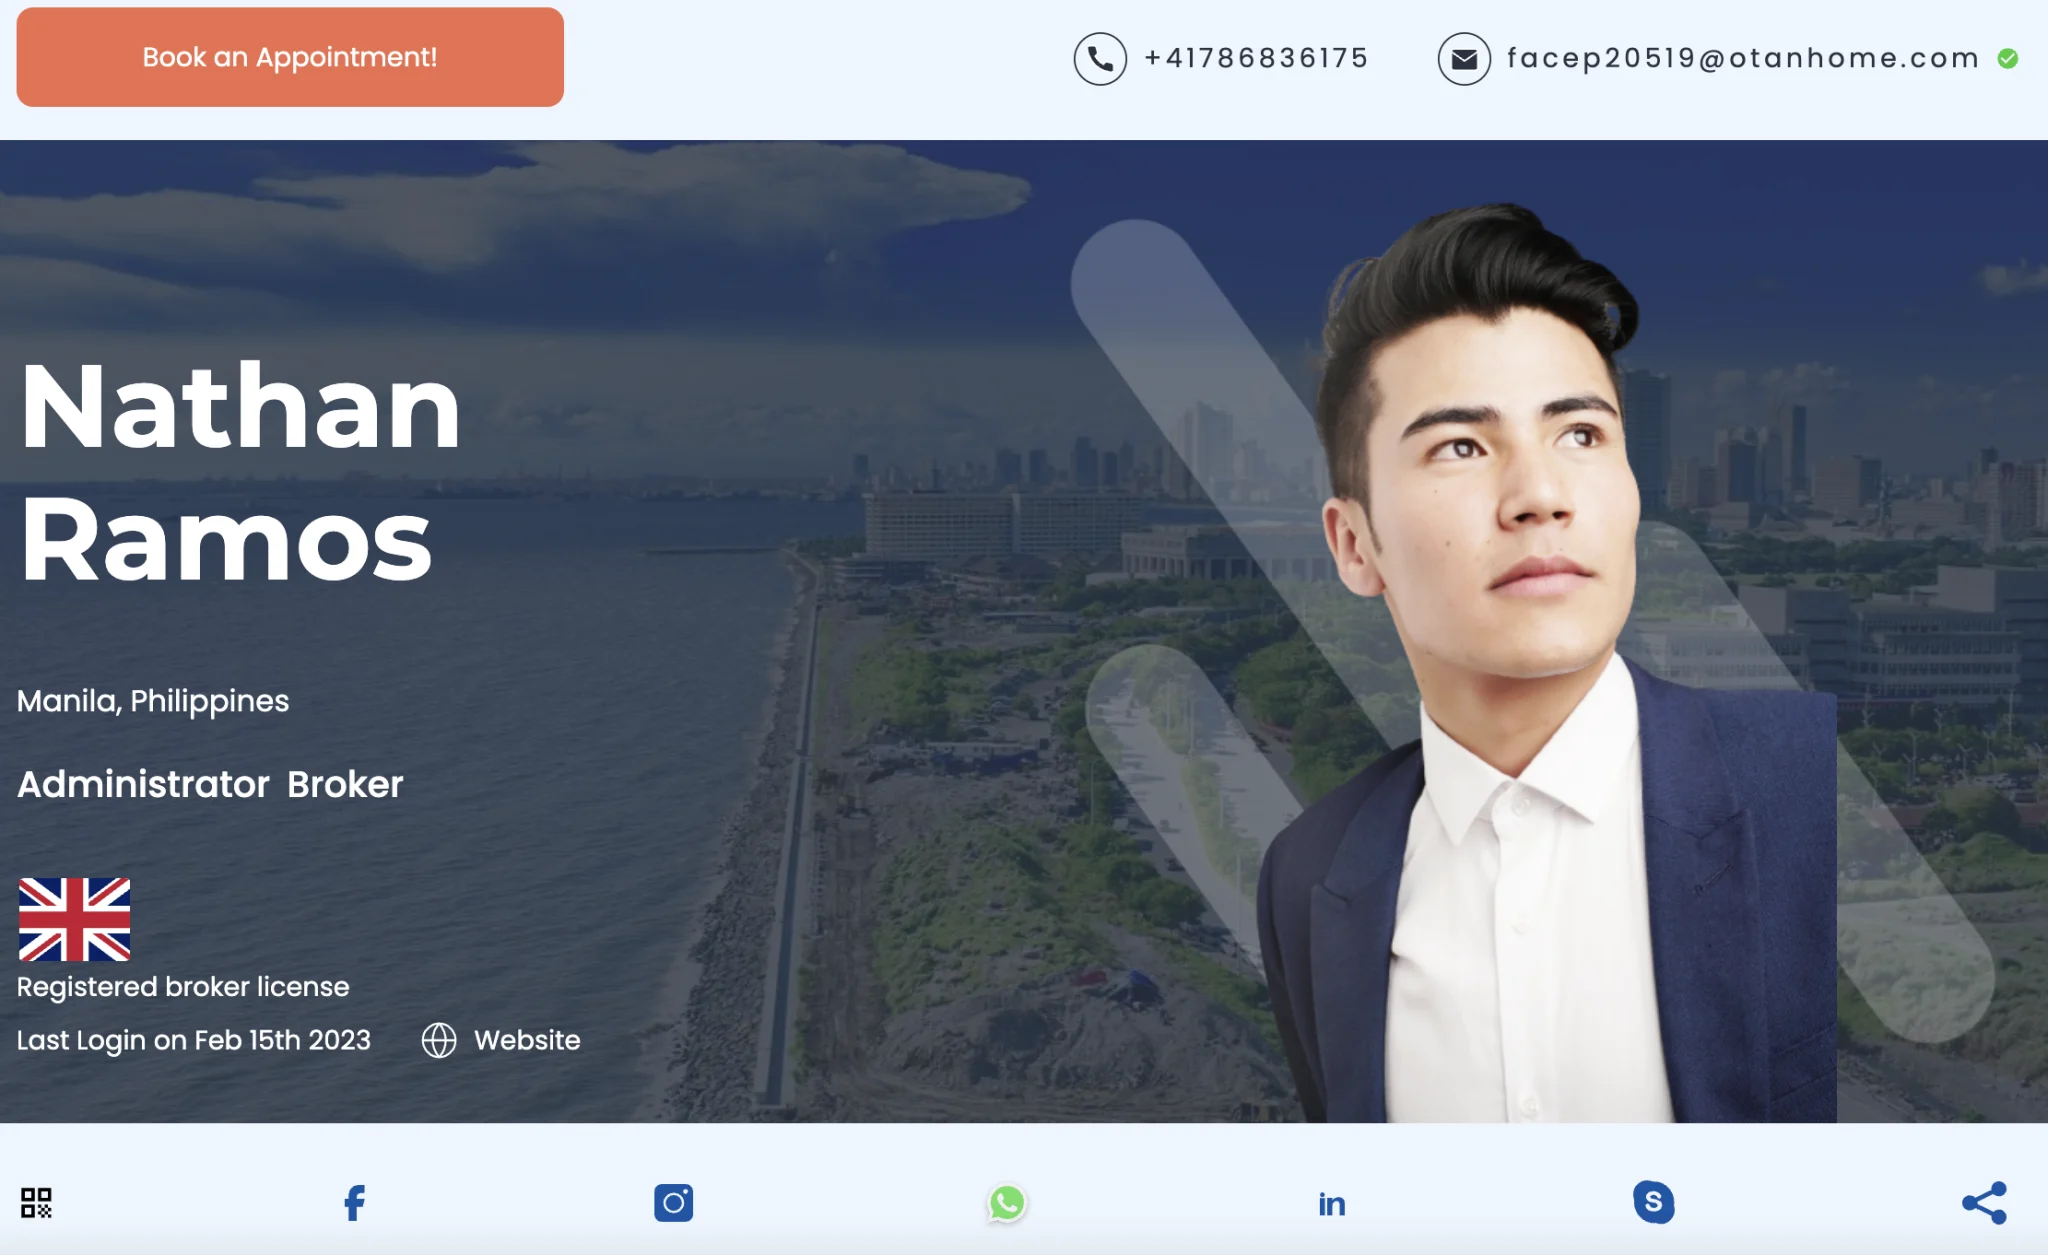
Task: Click the globe icon beside Website
Action: pos(439,1040)
